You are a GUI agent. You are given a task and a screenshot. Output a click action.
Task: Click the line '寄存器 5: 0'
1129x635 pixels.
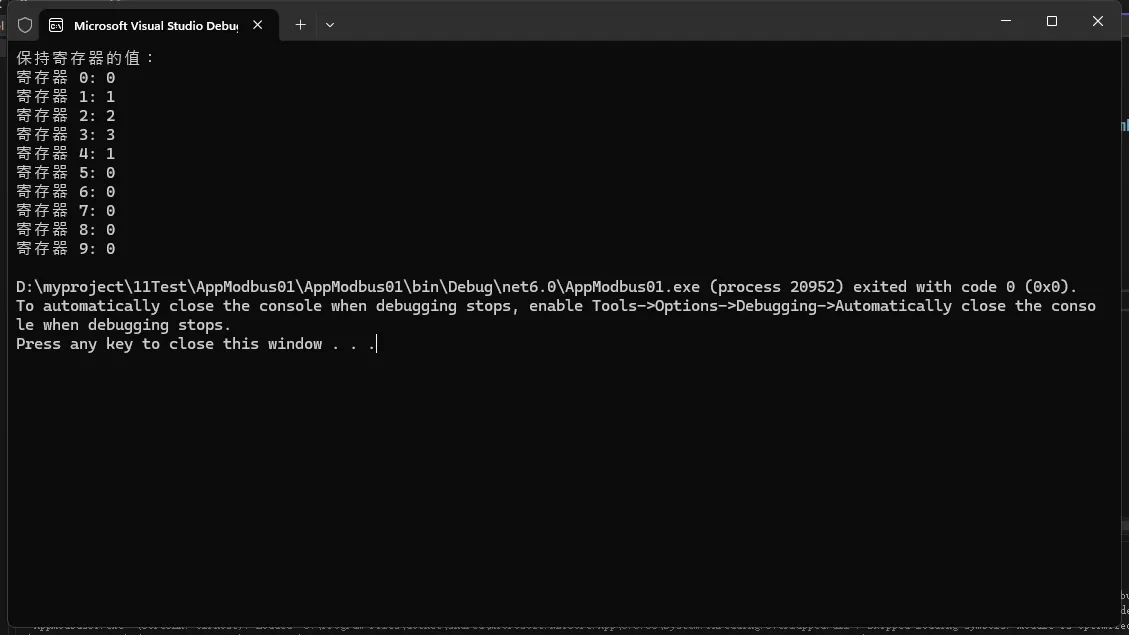[66, 173]
